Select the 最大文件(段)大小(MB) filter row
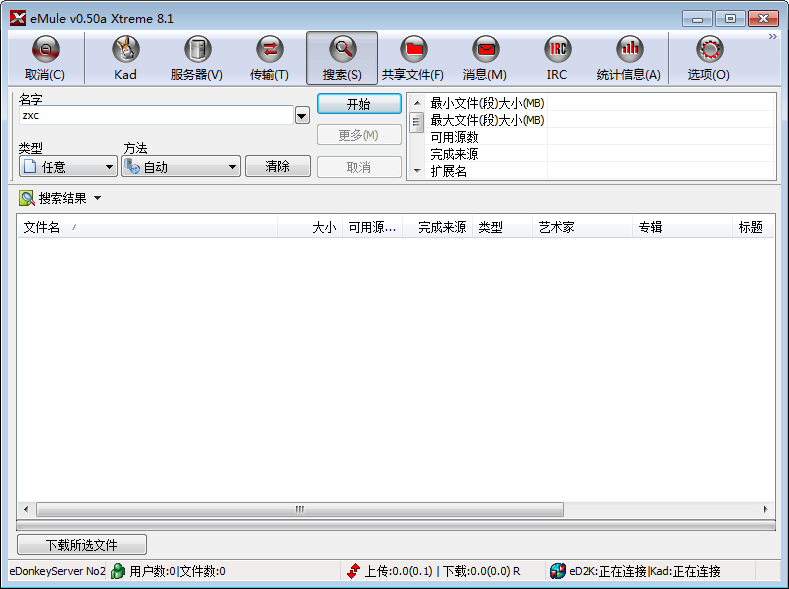Screen dimensions: 789x589 (x=599, y=120)
